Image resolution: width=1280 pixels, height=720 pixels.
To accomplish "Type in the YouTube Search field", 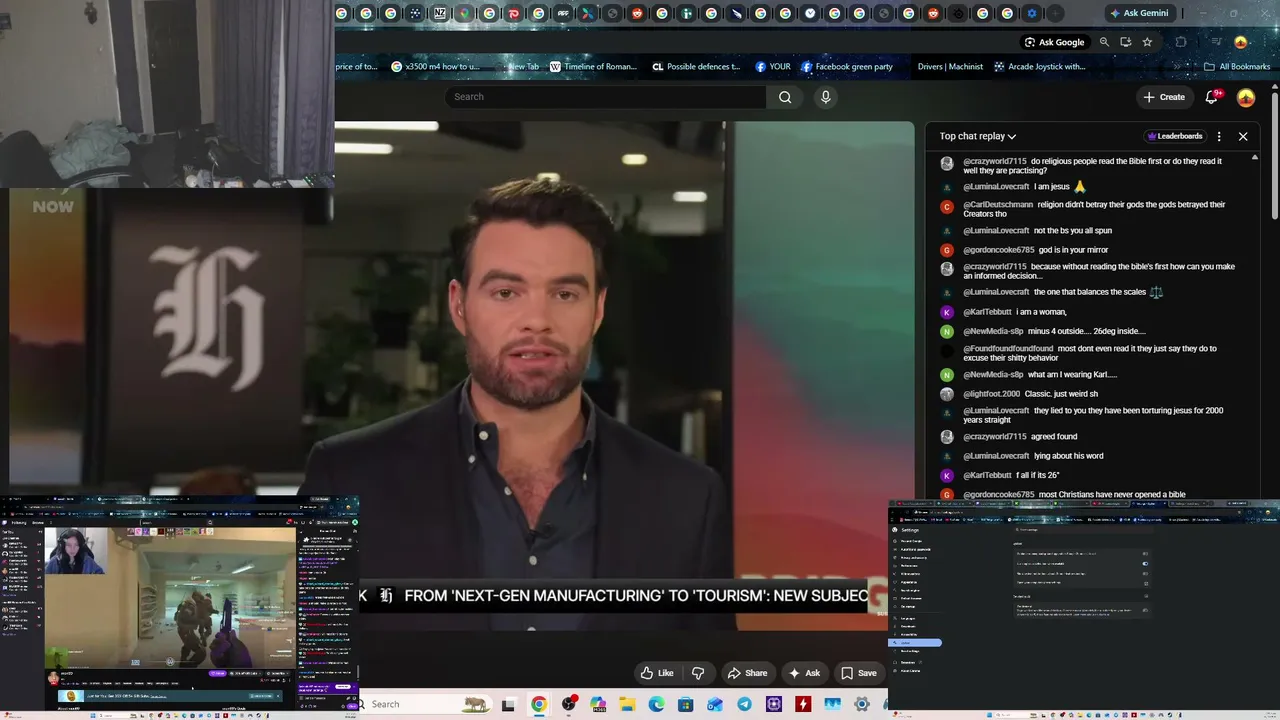I will [606, 97].
